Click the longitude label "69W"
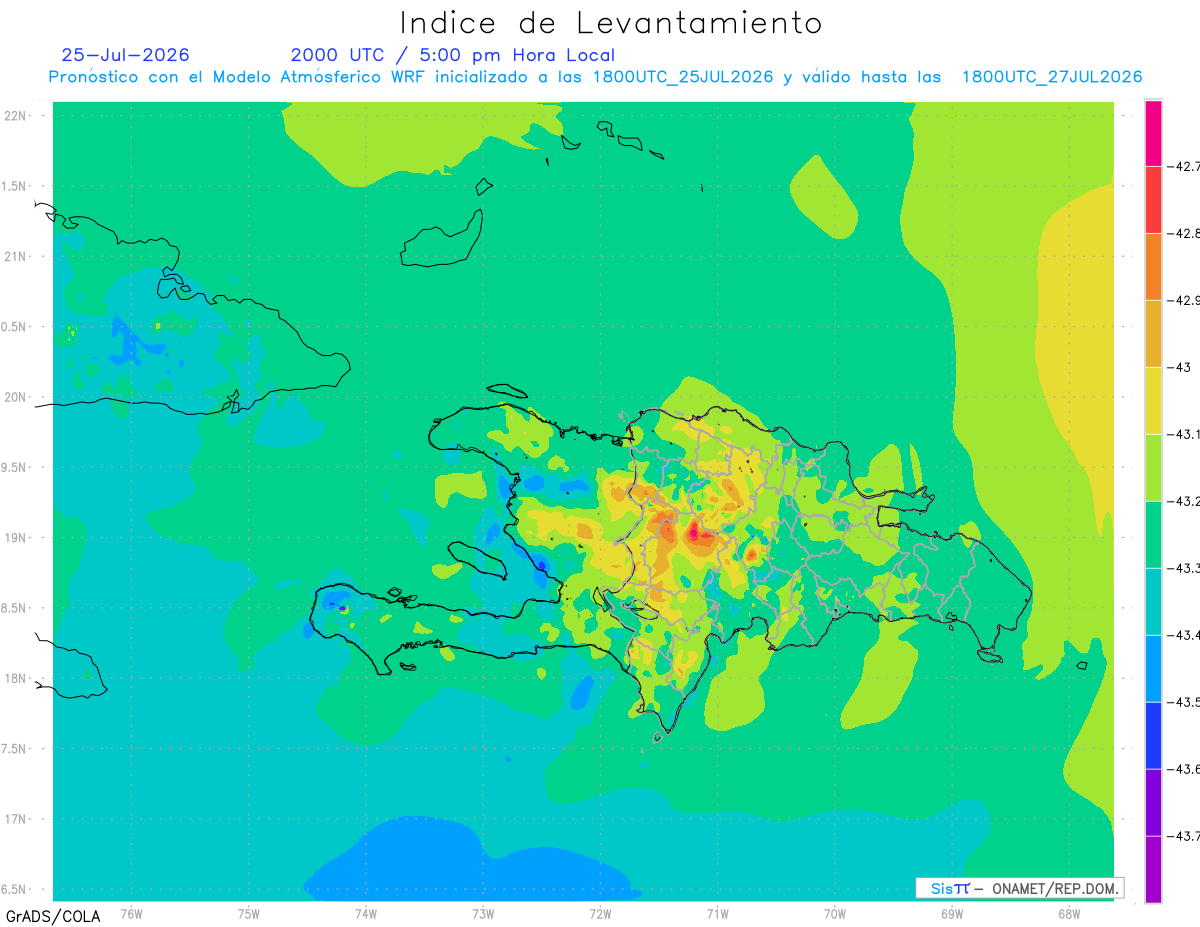 point(952,913)
